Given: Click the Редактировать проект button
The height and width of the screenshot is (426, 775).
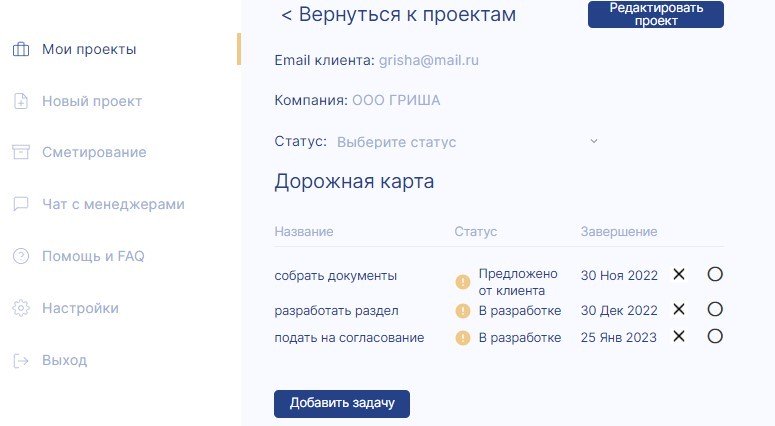Looking at the screenshot, I should click(656, 14).
